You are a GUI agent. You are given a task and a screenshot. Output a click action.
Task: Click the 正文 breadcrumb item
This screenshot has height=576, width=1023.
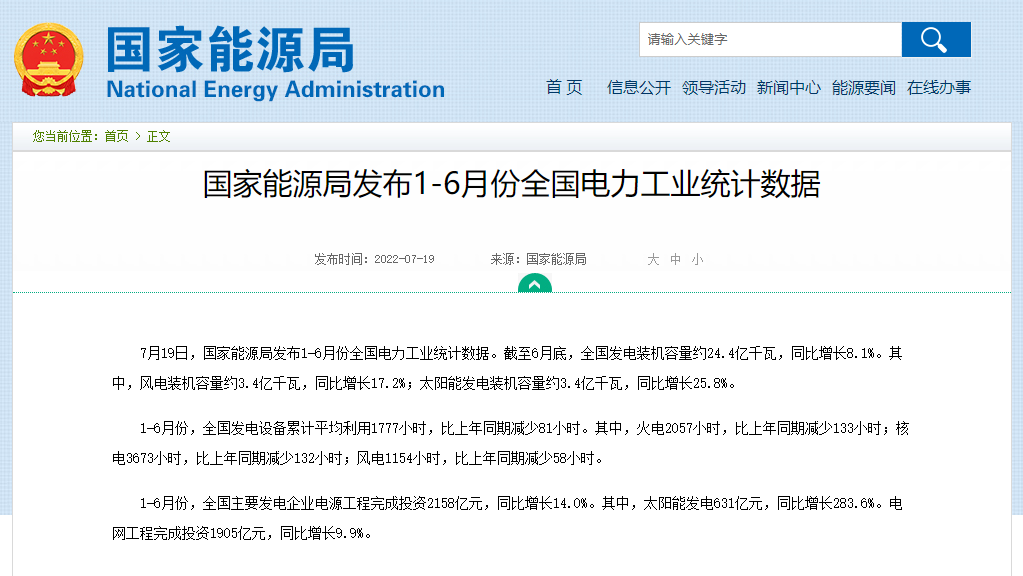pos(159,136)
